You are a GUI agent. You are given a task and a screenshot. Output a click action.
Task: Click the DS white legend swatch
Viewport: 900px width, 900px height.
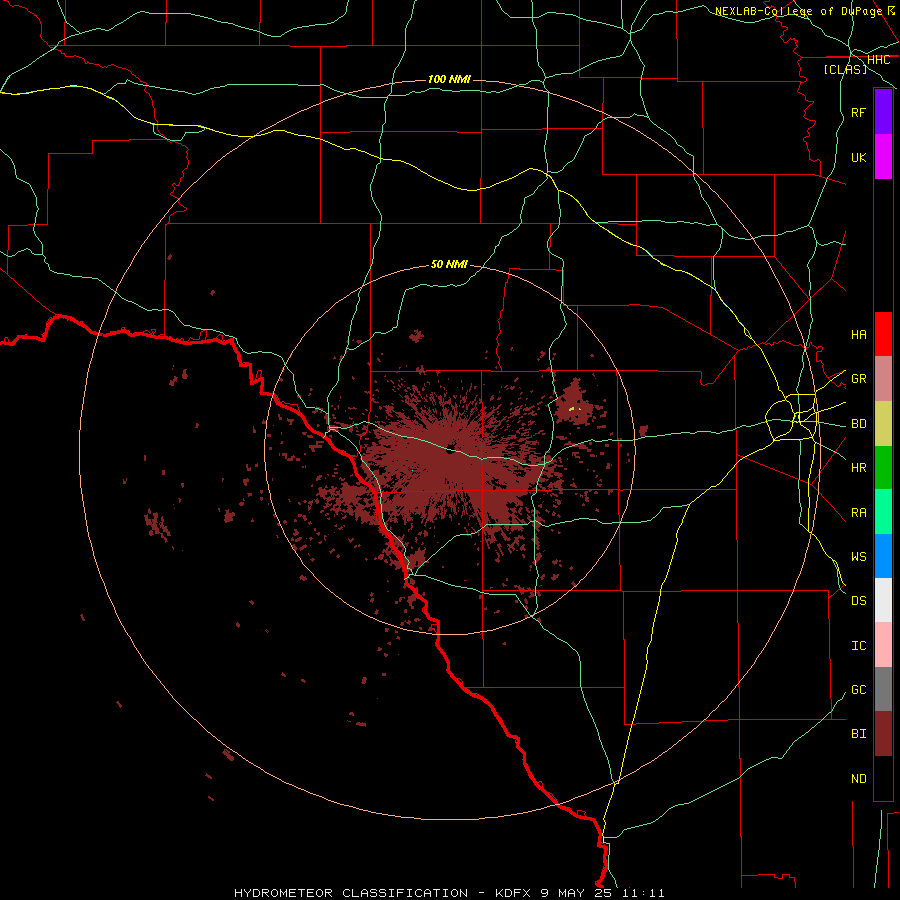(883, 600)
